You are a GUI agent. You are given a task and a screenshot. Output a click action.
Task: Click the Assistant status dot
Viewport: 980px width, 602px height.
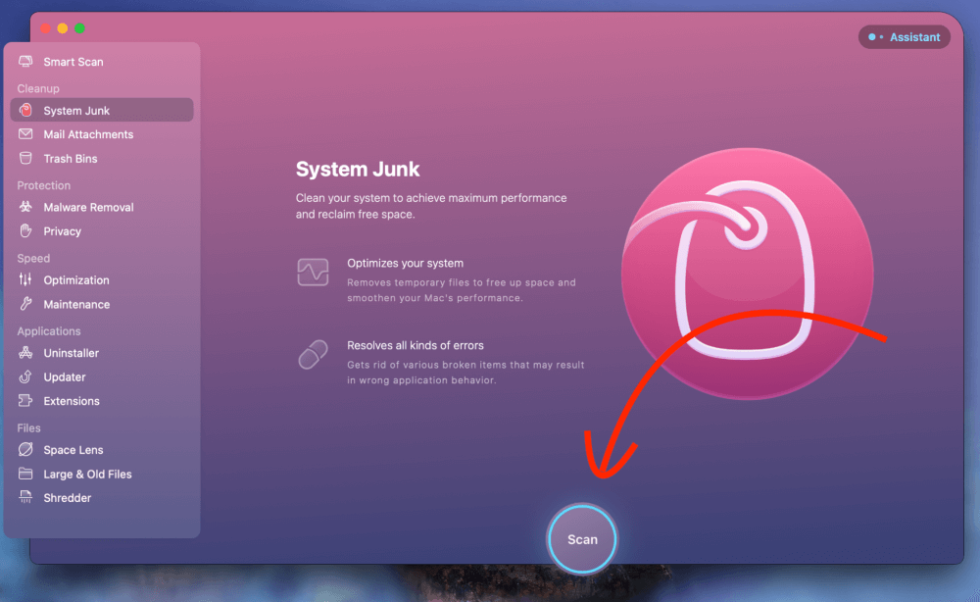tap(871, 36)
